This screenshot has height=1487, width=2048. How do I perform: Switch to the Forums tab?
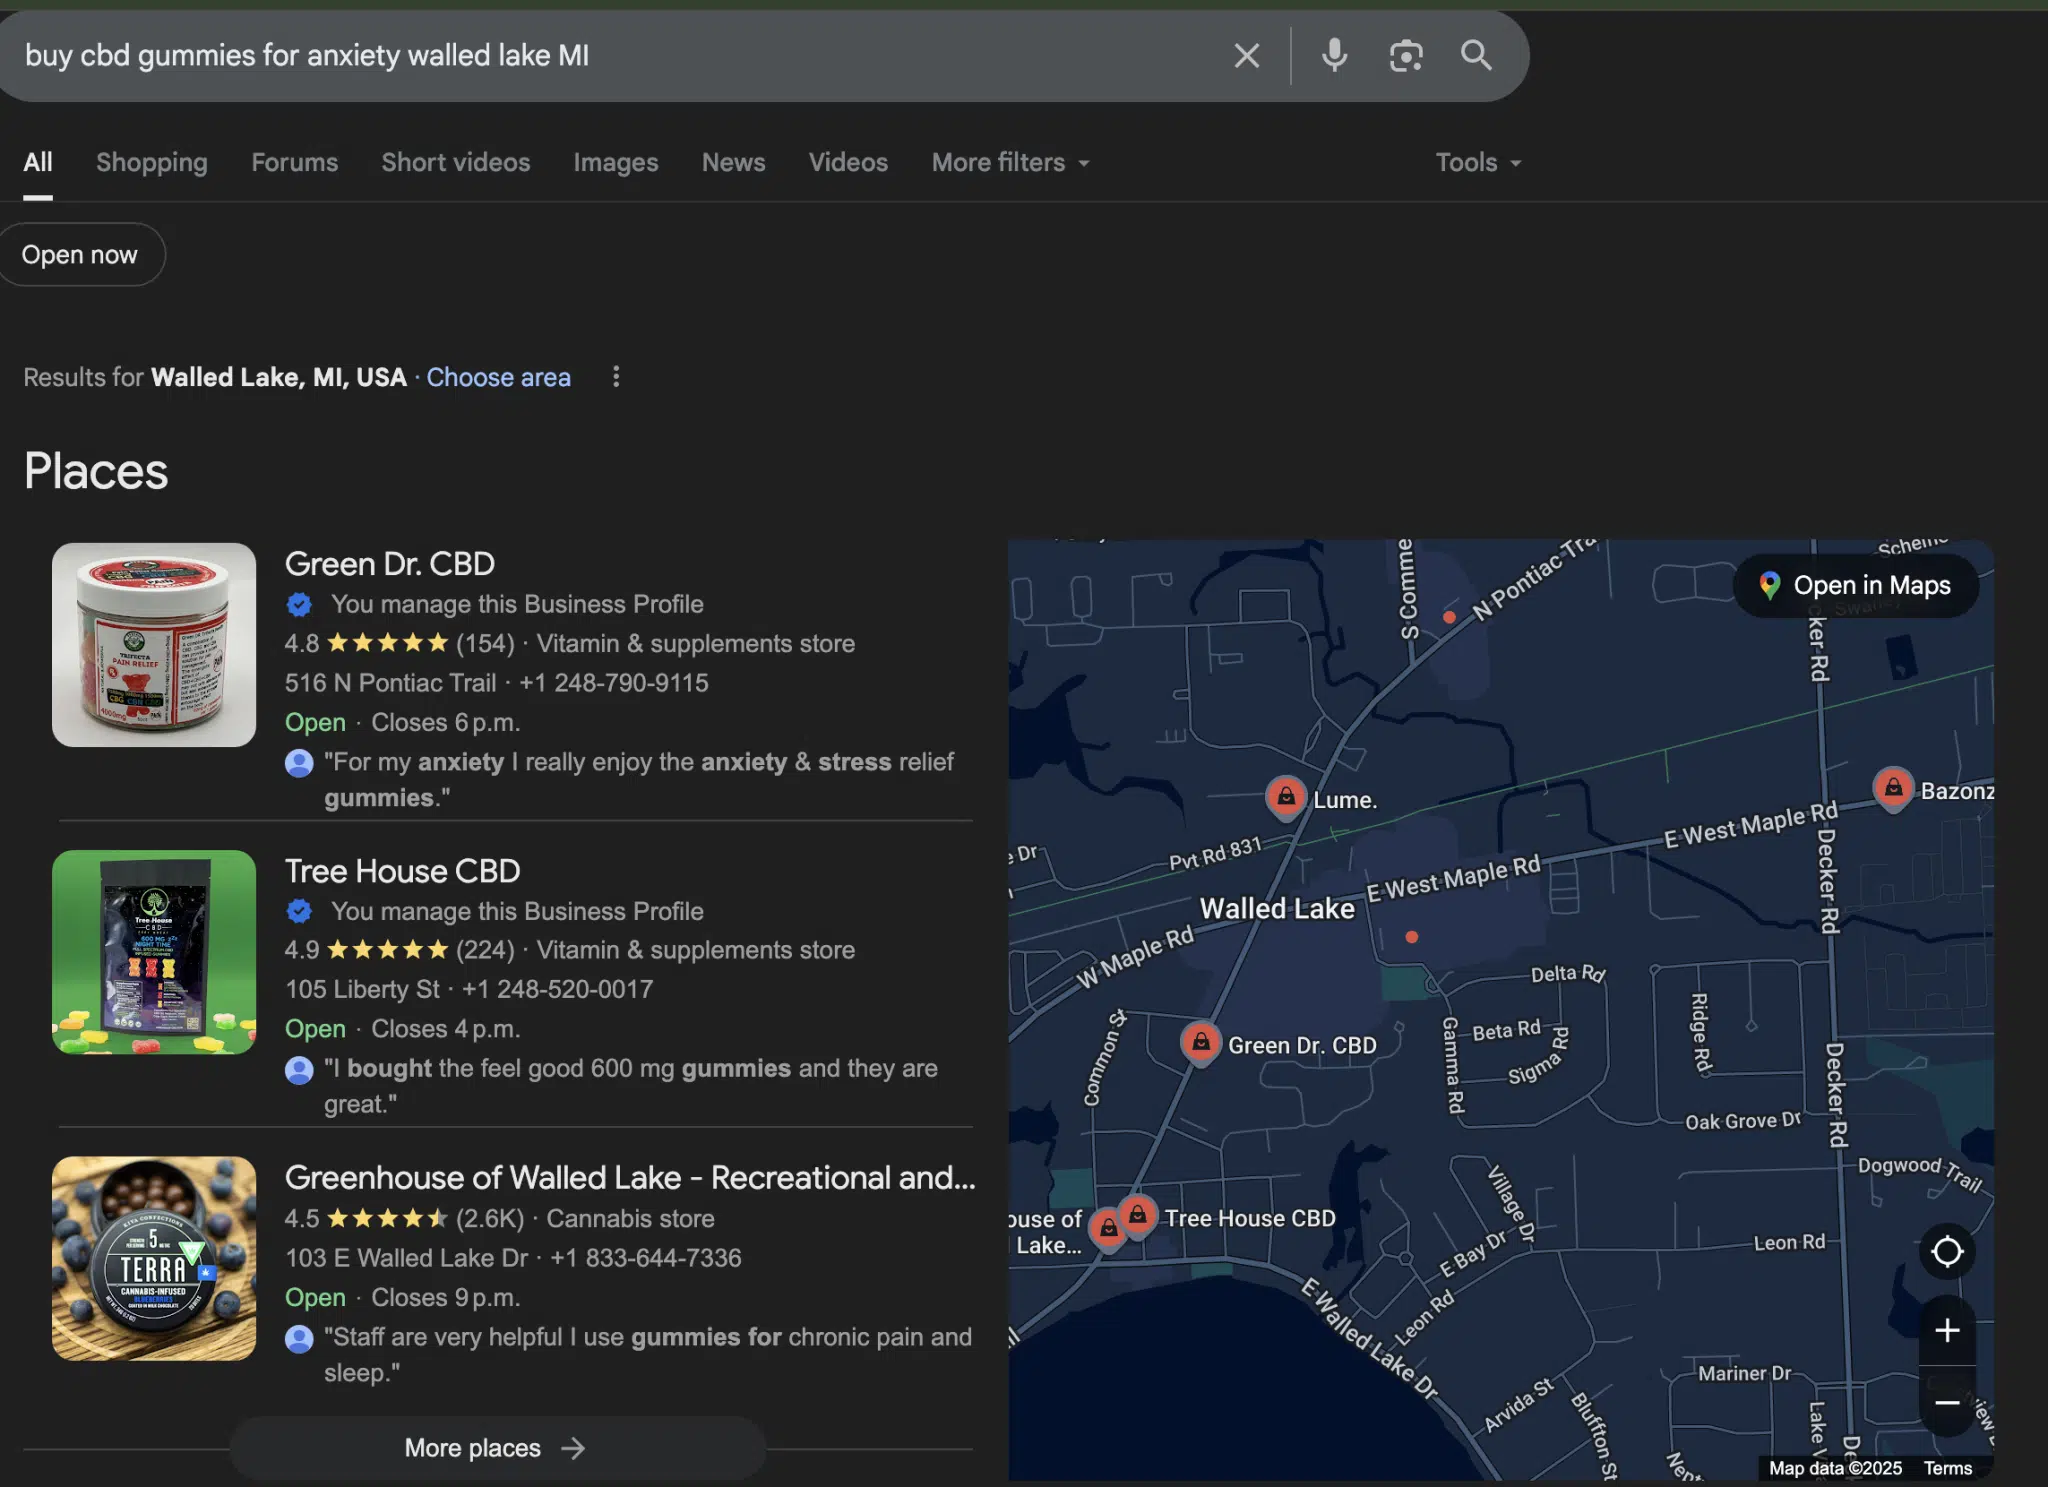pyautogui.click(x=295, y=162)
